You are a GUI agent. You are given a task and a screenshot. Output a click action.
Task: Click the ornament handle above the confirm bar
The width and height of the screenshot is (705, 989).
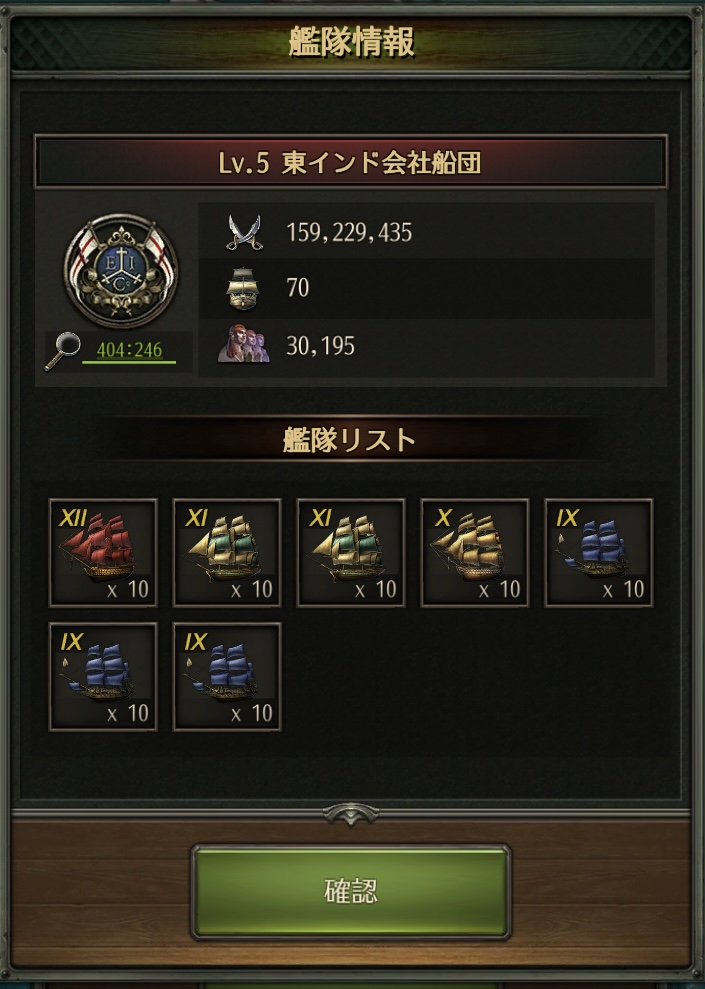pyautogui.click(x=351, y=814)
